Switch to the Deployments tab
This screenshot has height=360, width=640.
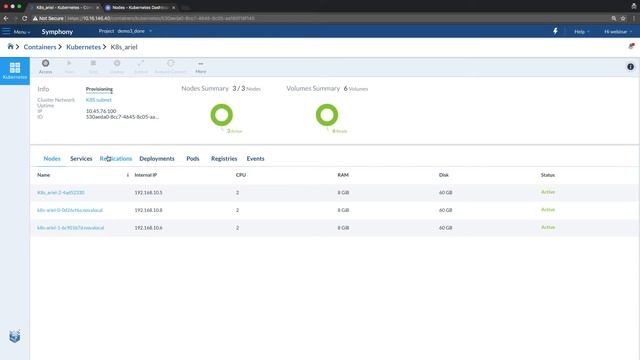point(157,158)
